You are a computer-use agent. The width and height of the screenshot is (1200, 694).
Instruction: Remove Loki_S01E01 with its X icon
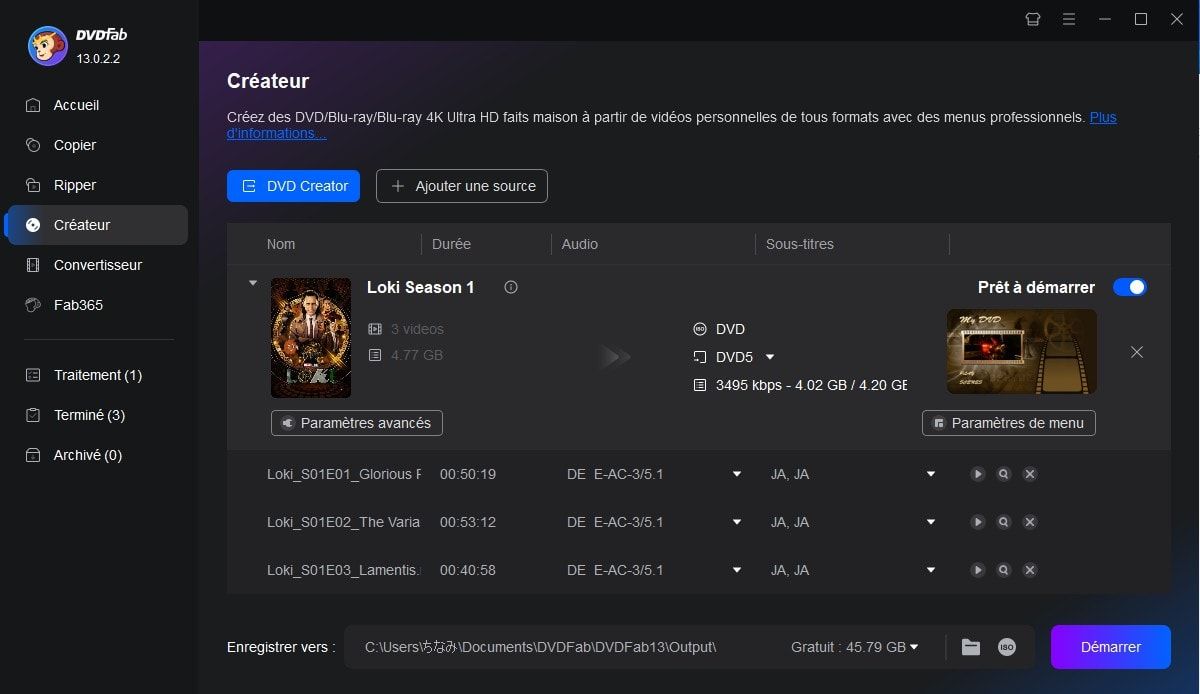click(1030, 474)
